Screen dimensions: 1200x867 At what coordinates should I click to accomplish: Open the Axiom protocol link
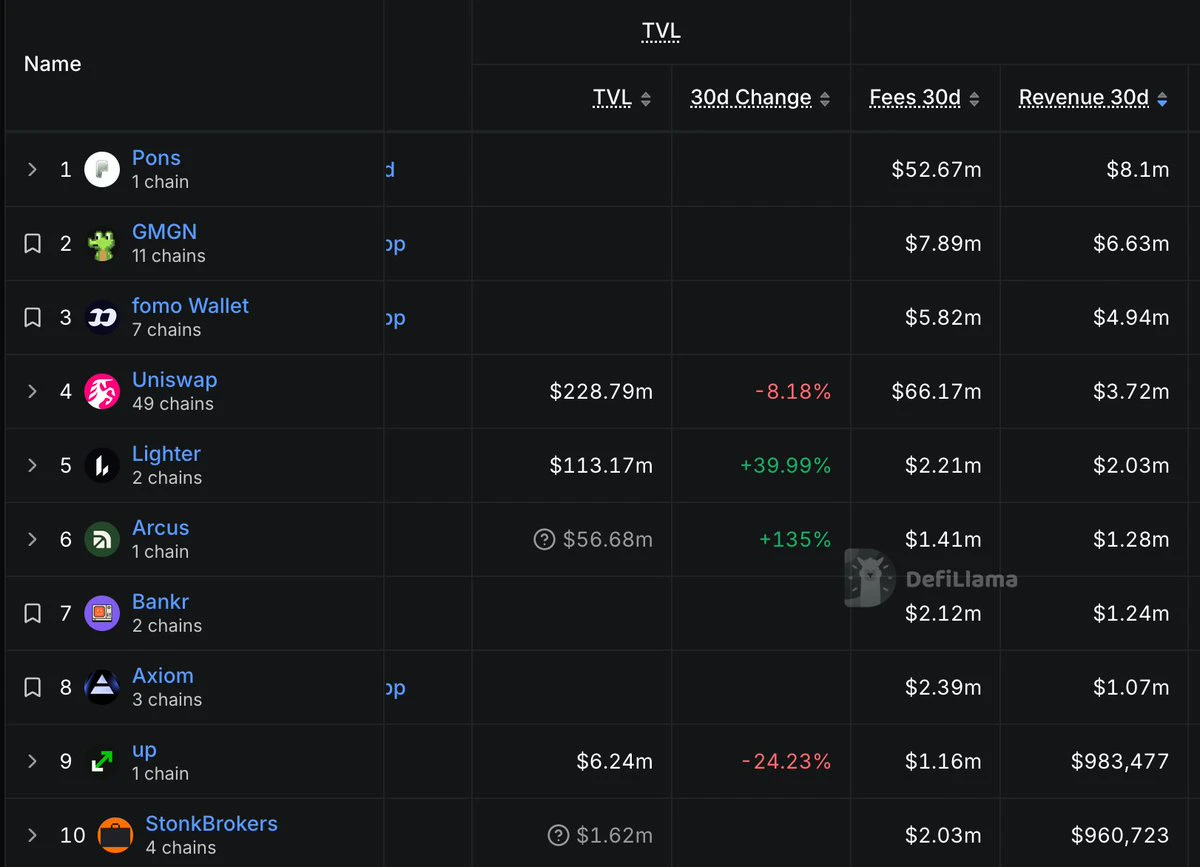click(x=163, y=676)
